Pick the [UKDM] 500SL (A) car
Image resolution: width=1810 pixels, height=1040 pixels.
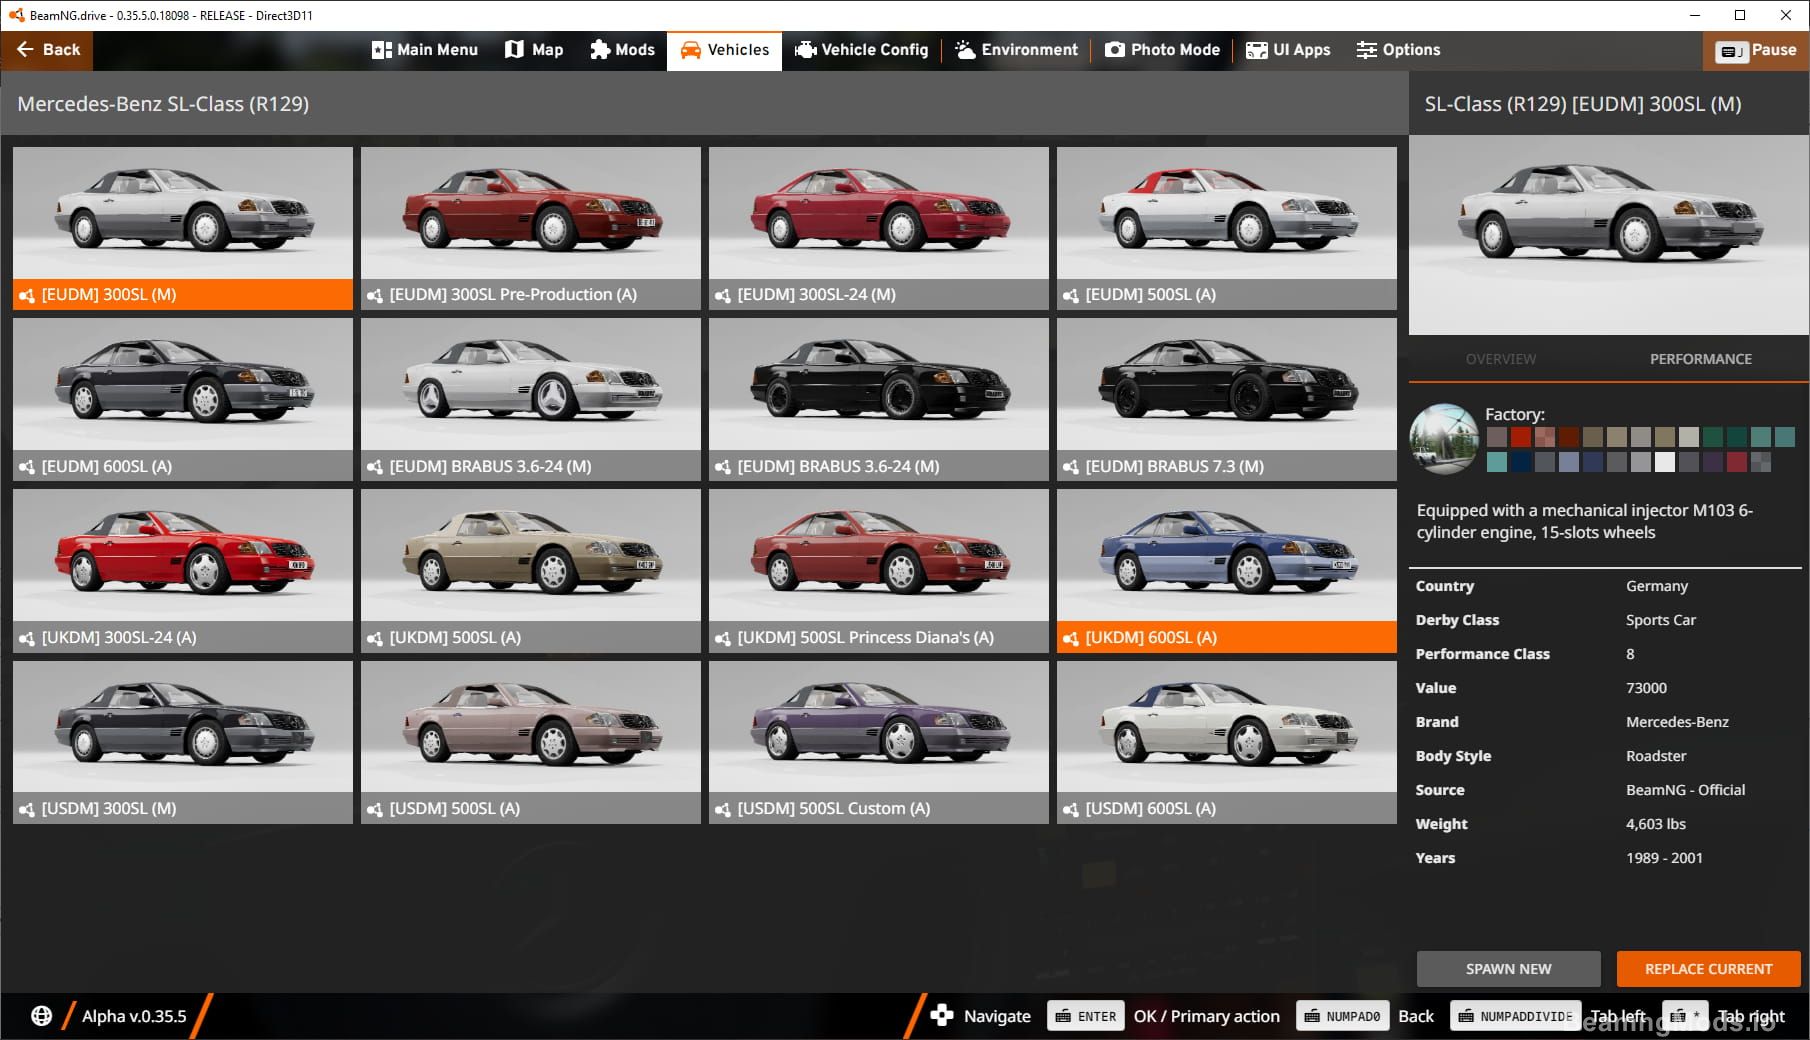coord(531,571)
